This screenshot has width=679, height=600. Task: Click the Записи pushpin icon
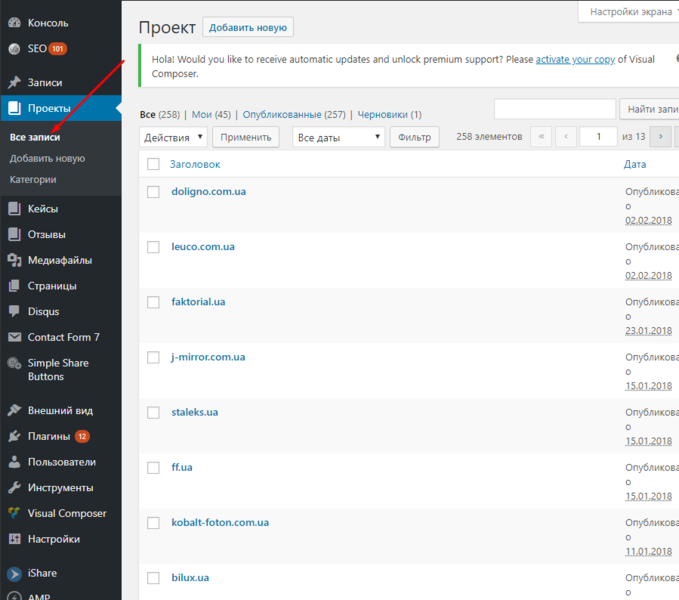pyautogui.click(x=14, y=82)
